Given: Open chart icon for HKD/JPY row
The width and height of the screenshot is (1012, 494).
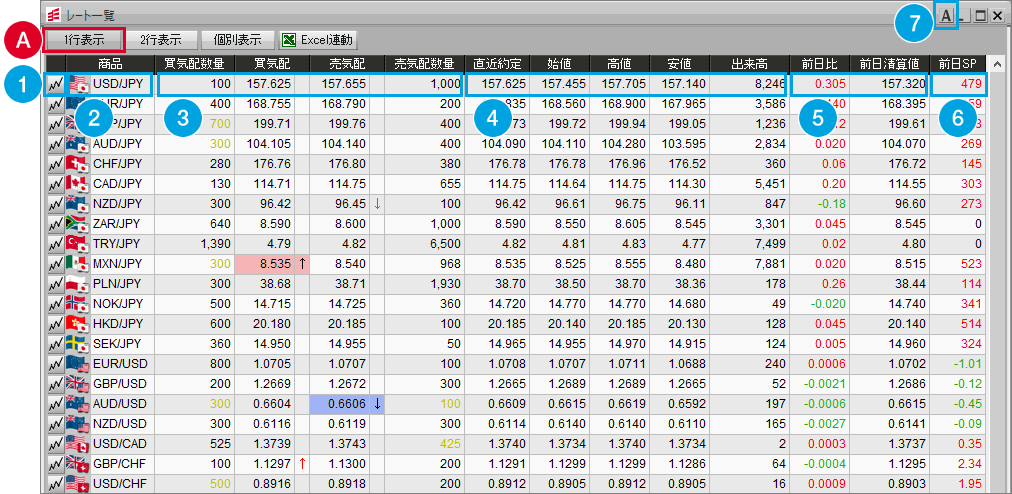Looking at the screenshot, I should click(55, 324).
